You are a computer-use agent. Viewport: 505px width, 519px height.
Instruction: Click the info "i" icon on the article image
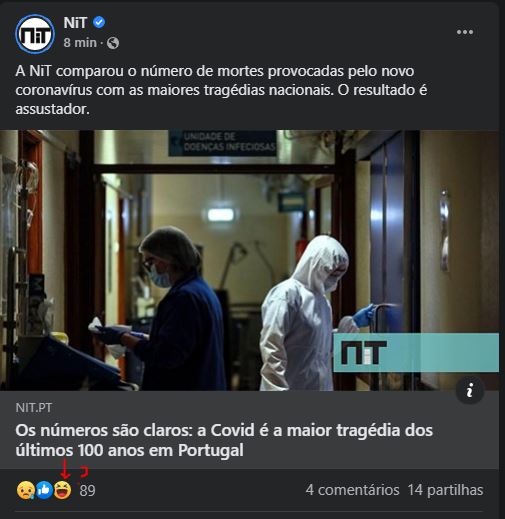coord(470,390)
